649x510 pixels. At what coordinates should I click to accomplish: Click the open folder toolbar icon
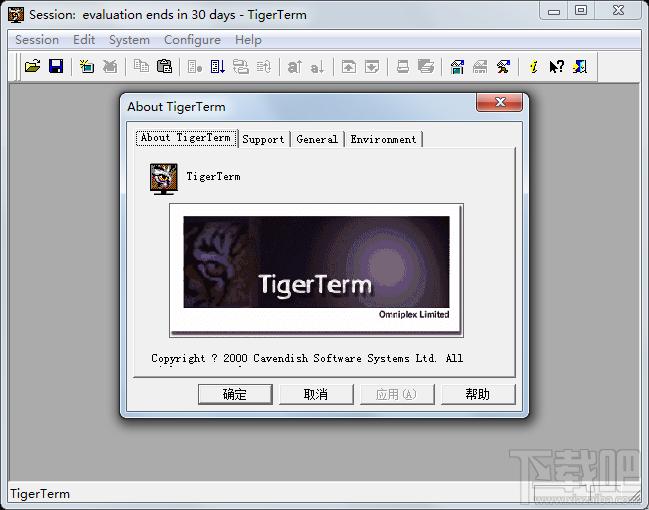pos(32,66)
